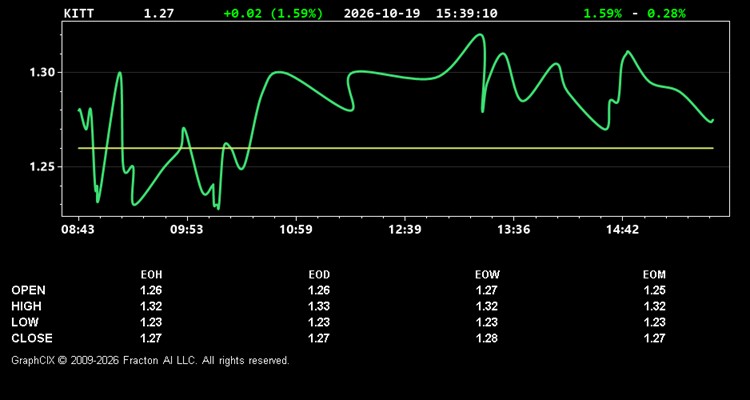Image resolution: width=750 pixels, height=400 pixels.
Task: Select the 1.27 current price in header
Action: point(159,13)
